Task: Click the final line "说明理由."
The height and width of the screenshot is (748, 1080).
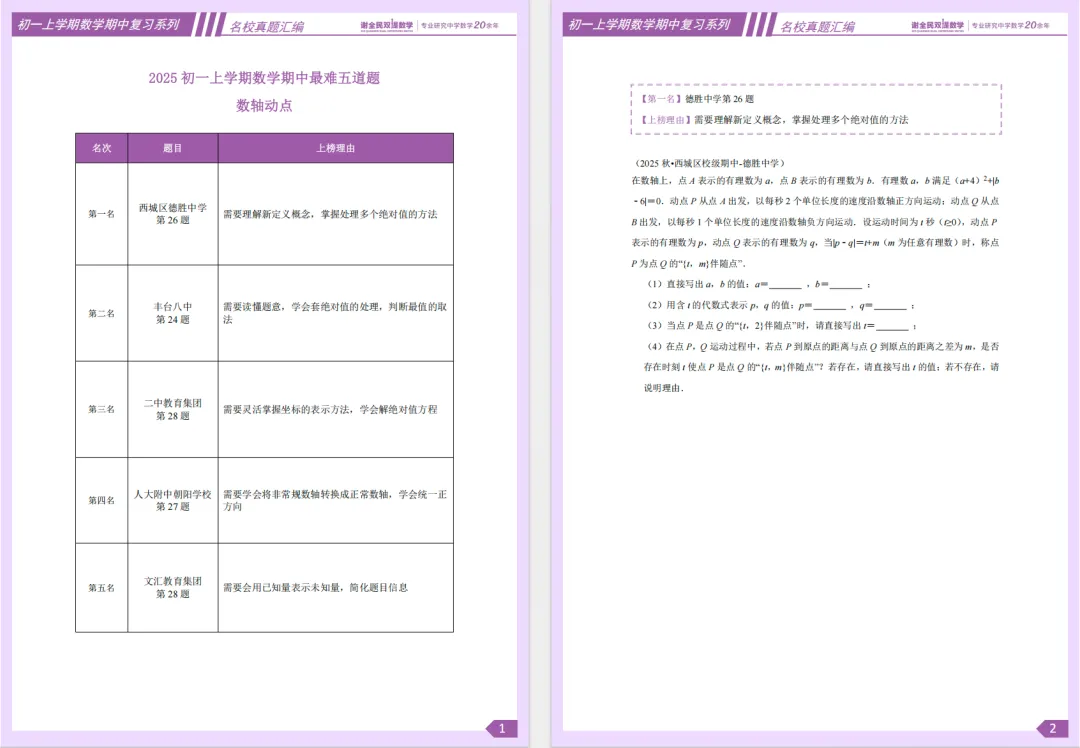Action: coord(664,388)
